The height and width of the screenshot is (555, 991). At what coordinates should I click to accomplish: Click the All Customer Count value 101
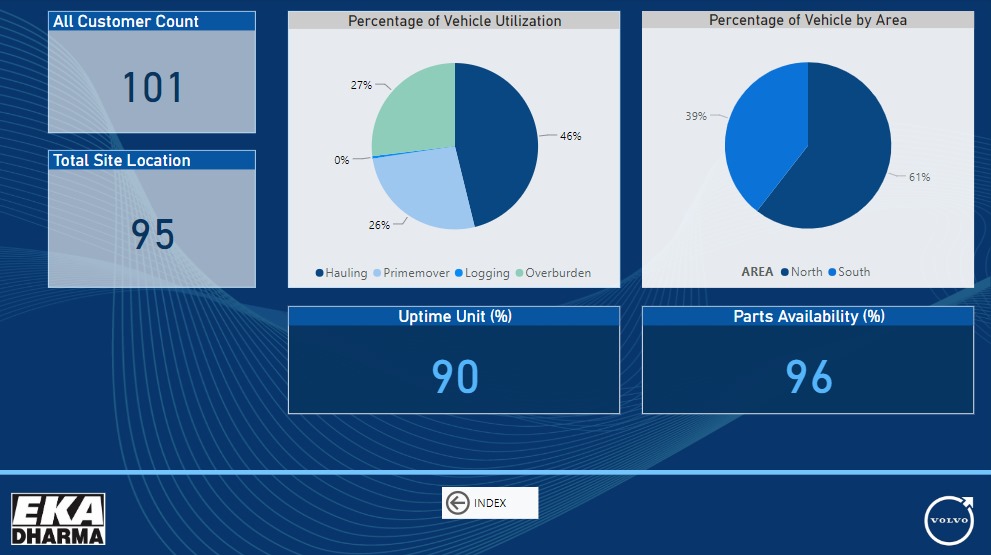coord(152,87)
